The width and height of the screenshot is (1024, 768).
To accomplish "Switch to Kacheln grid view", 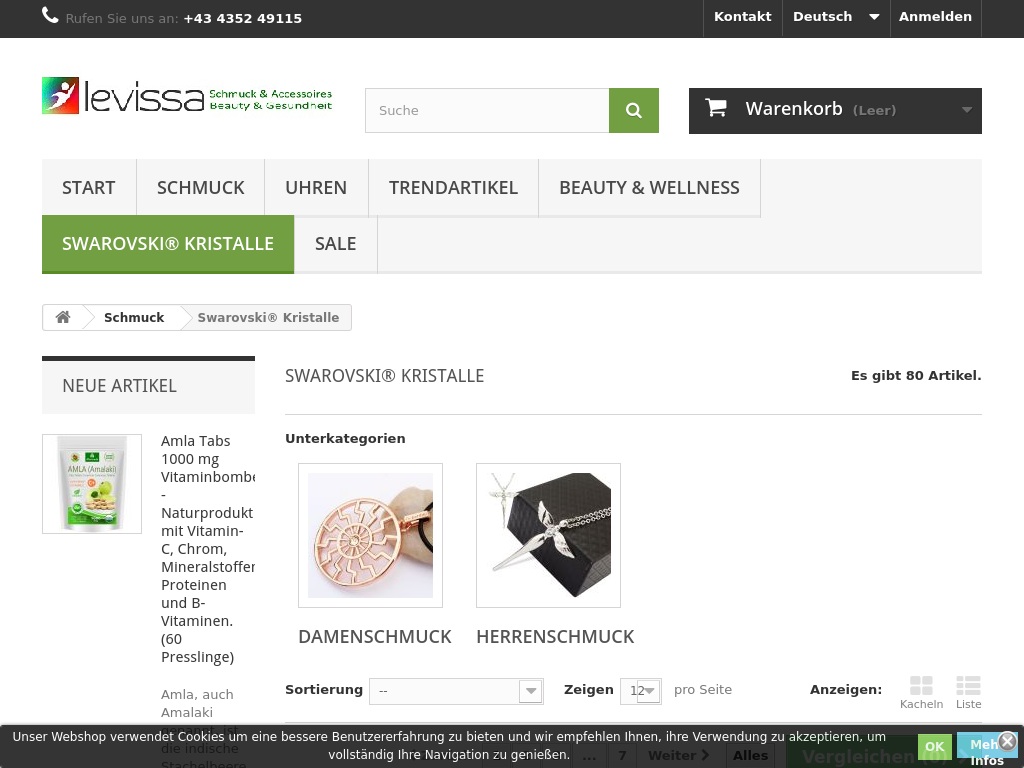I will click(x=921, y=691).
